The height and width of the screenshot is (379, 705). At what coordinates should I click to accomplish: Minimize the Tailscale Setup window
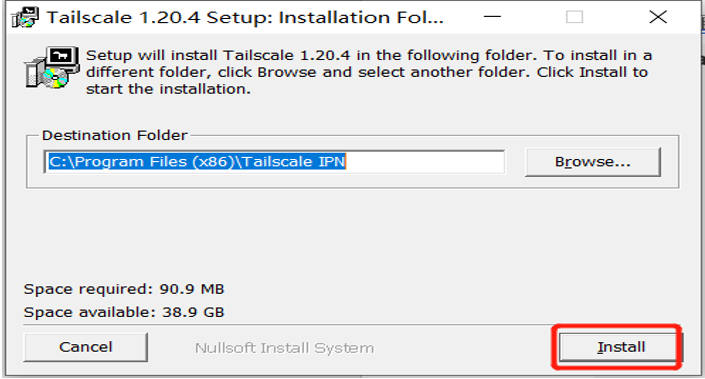(x=492, y=17)
